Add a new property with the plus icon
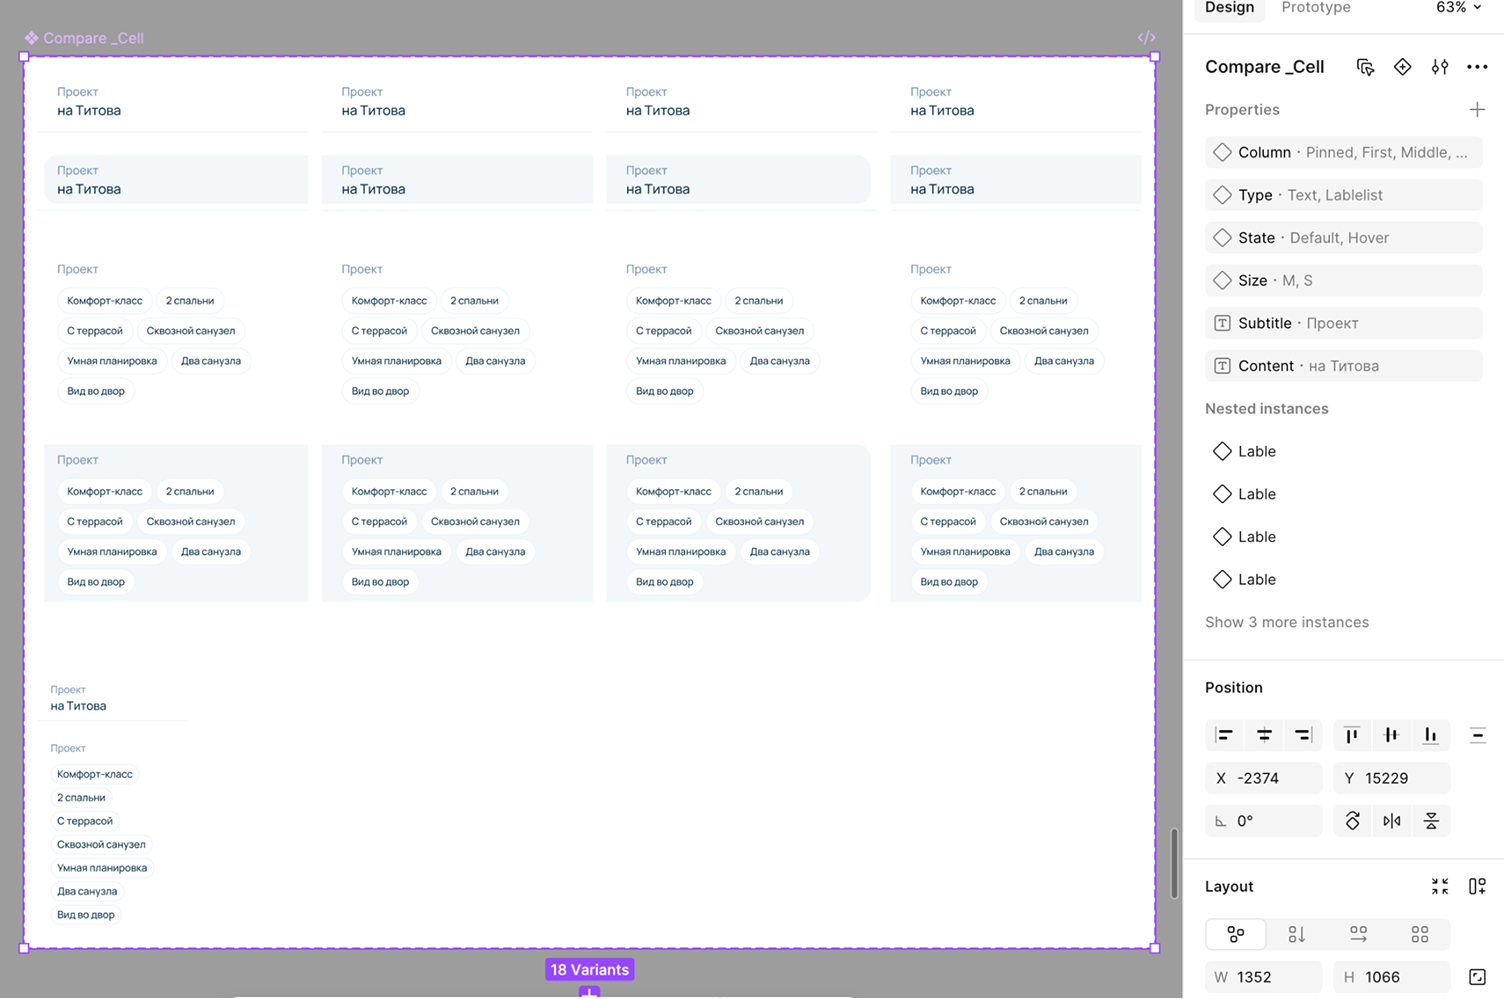This screenshot has height=999, width=1504. [1477, 110]
